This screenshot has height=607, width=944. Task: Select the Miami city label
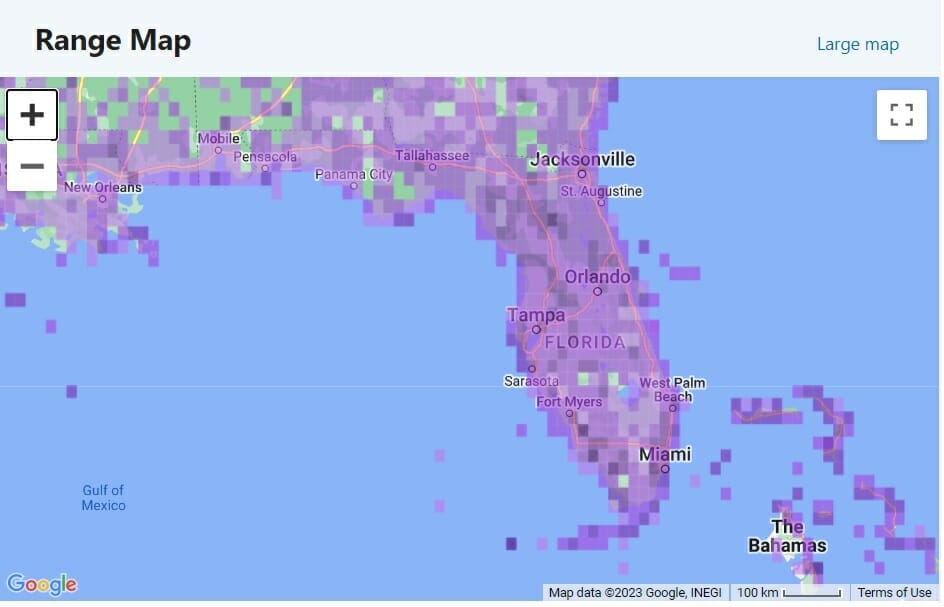tap(666, 456)
